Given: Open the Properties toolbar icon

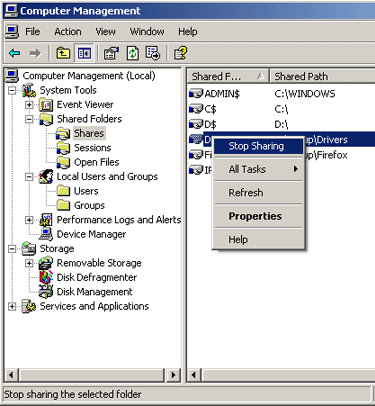Looking at the screenshot, I should pos(111,53).
